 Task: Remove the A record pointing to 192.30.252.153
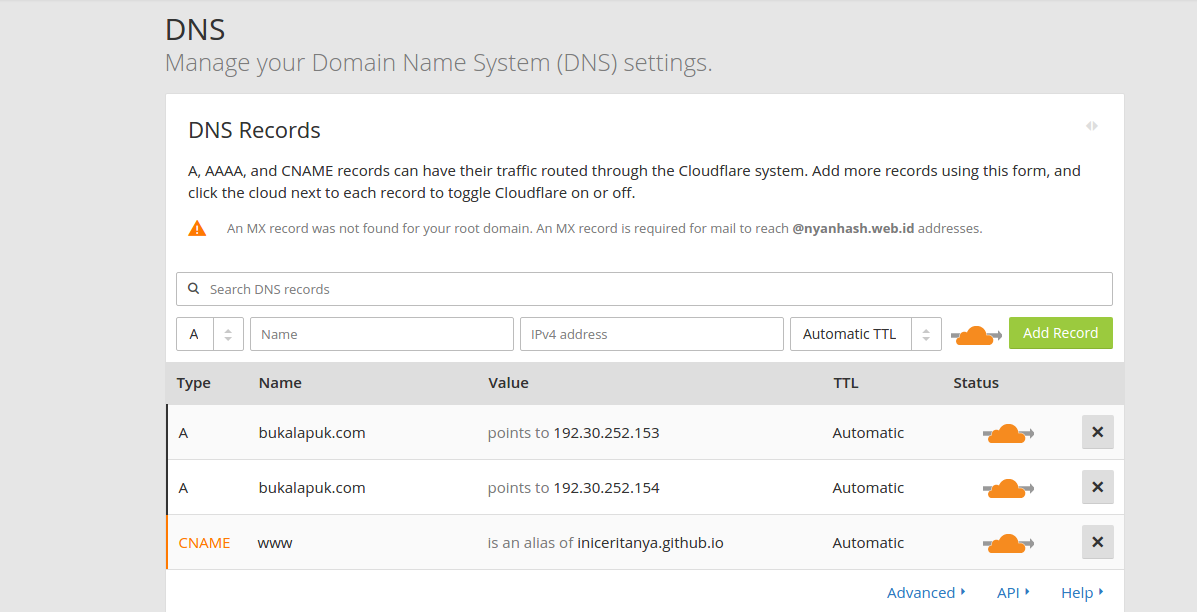(1097, 432)
